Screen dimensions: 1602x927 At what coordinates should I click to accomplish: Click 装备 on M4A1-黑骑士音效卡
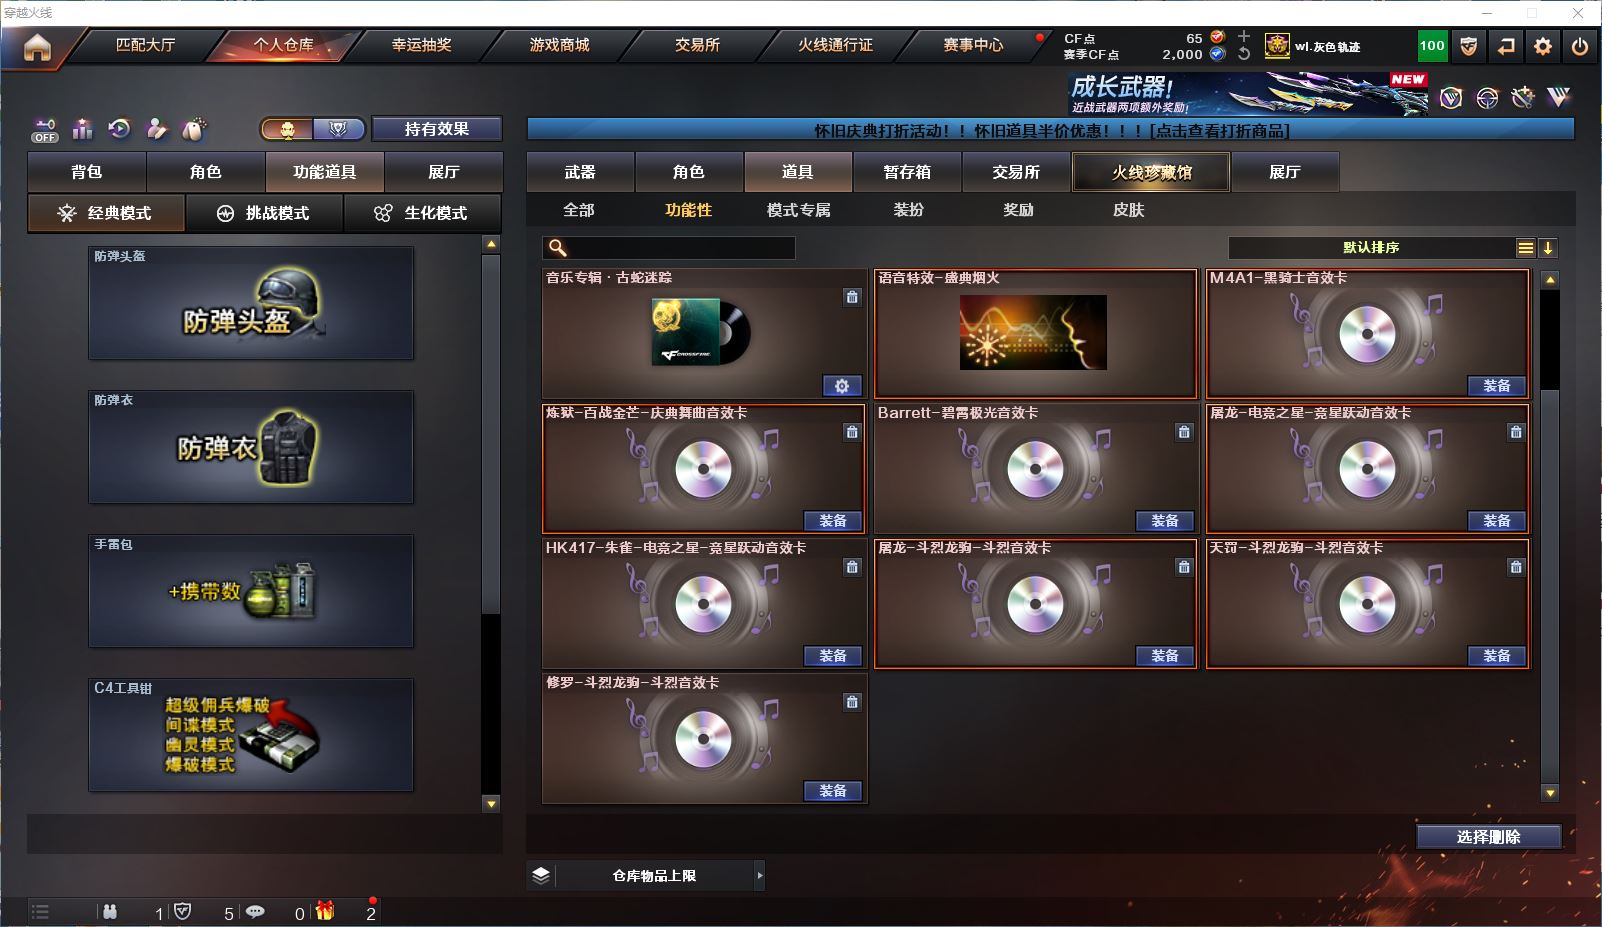(1497, 386)
